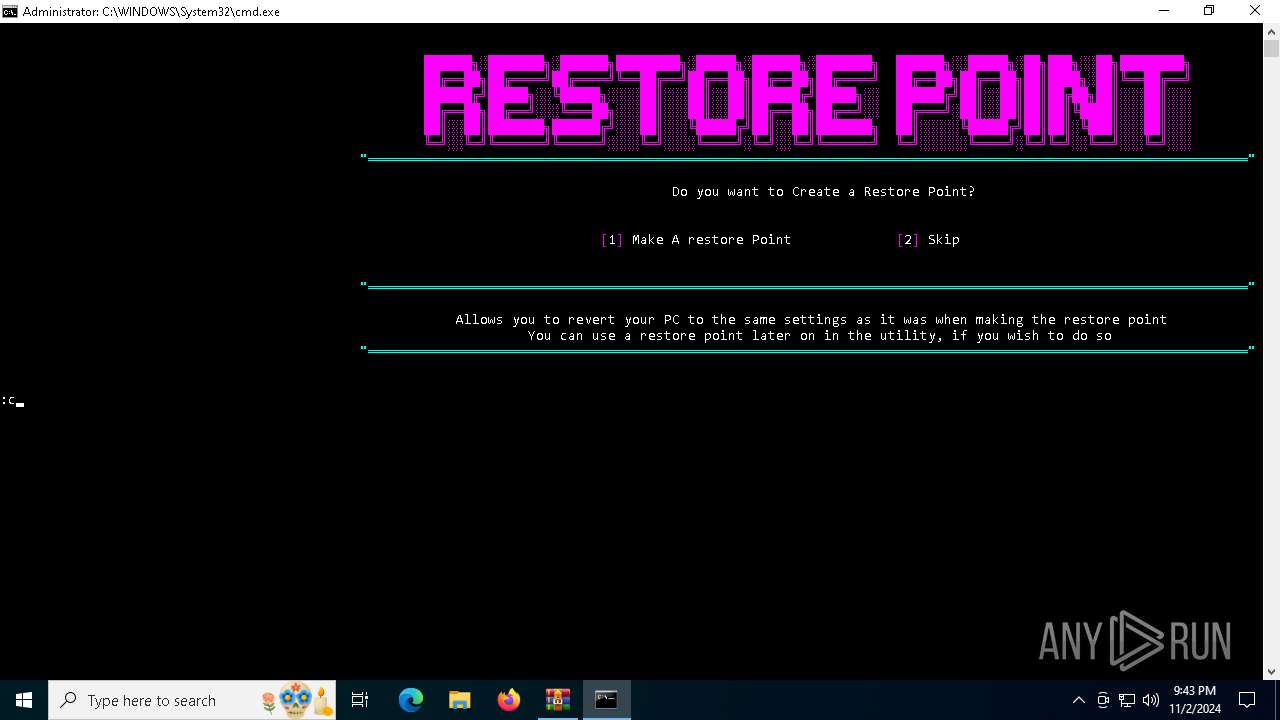Launch Microsoft Edge from taskbar
The height and width of the screenshot is (720, 1280).
[x=411, y=700]
